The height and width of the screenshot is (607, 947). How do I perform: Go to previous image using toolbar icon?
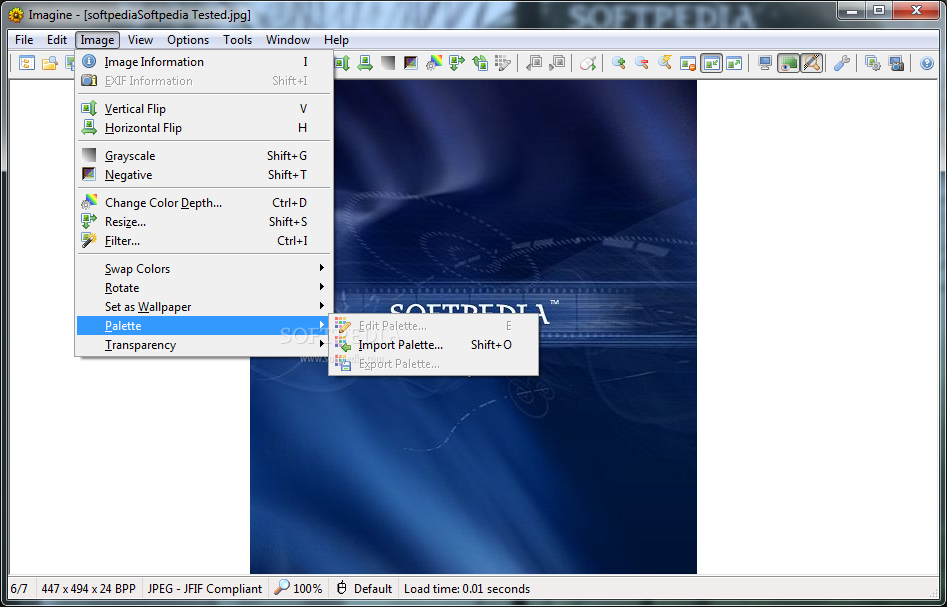tap(534, 63)
